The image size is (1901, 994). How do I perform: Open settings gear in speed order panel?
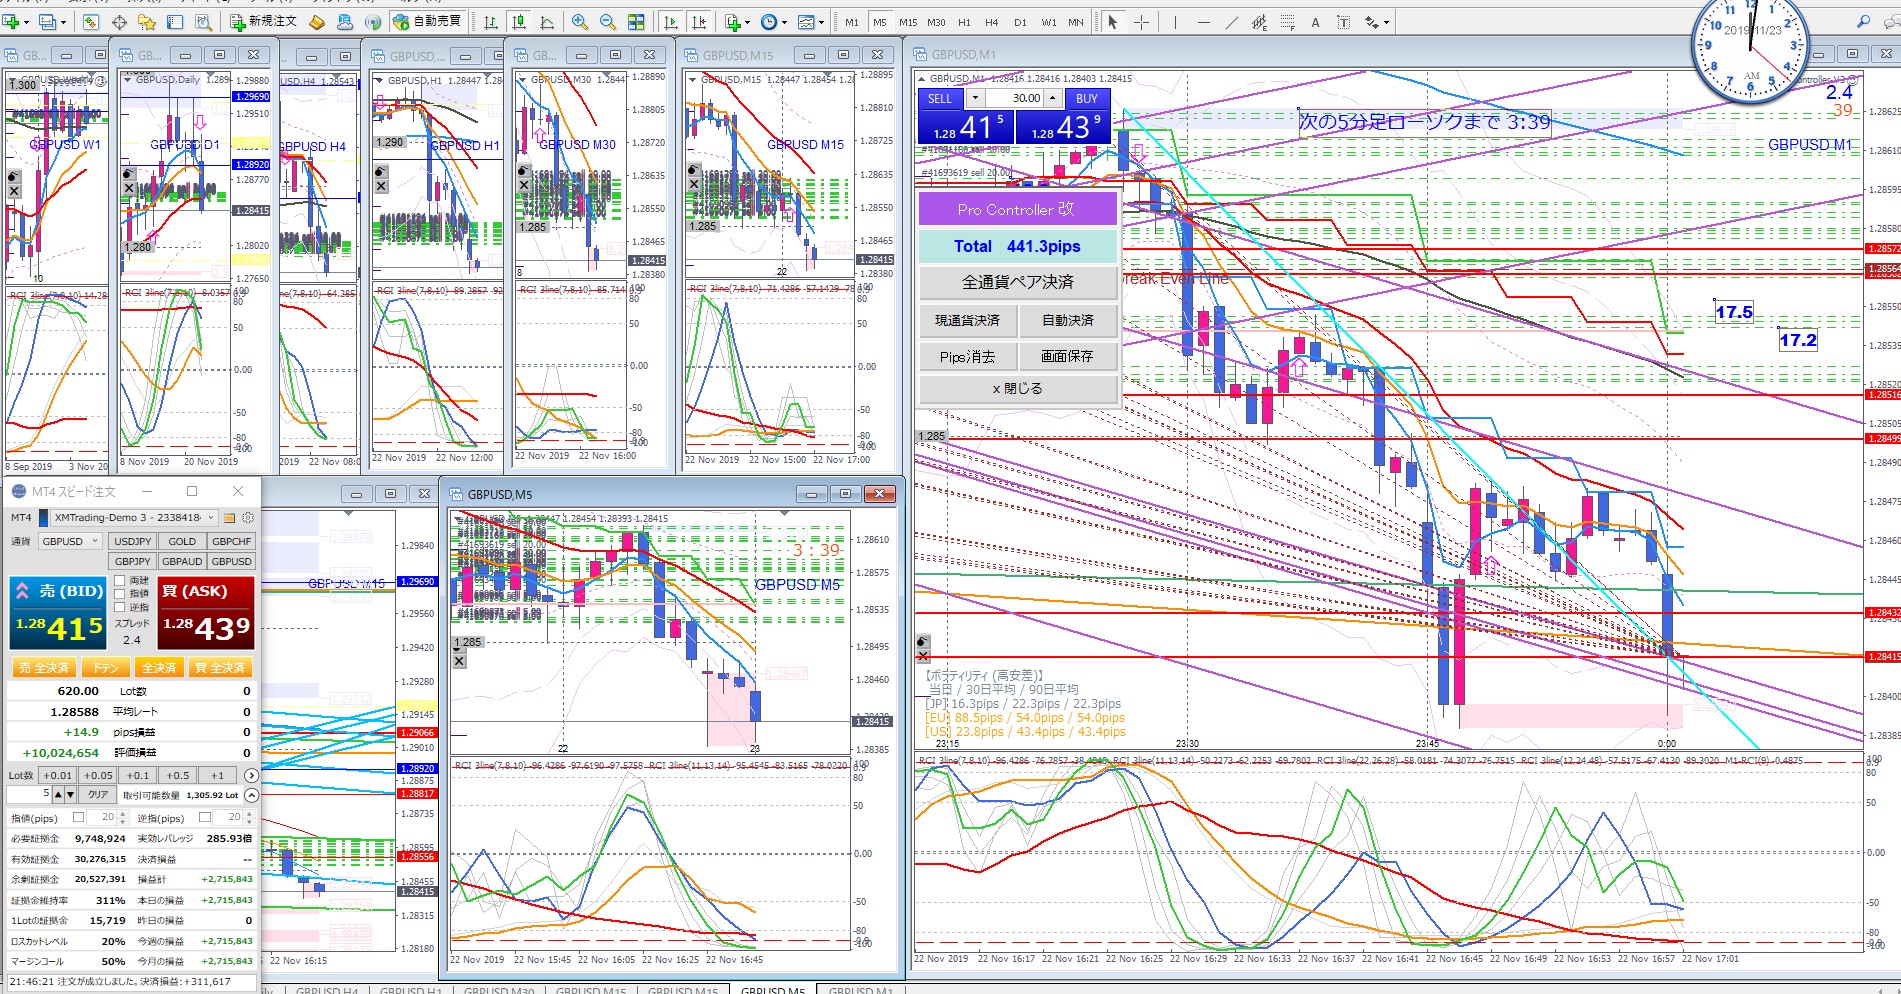[248, 518]
